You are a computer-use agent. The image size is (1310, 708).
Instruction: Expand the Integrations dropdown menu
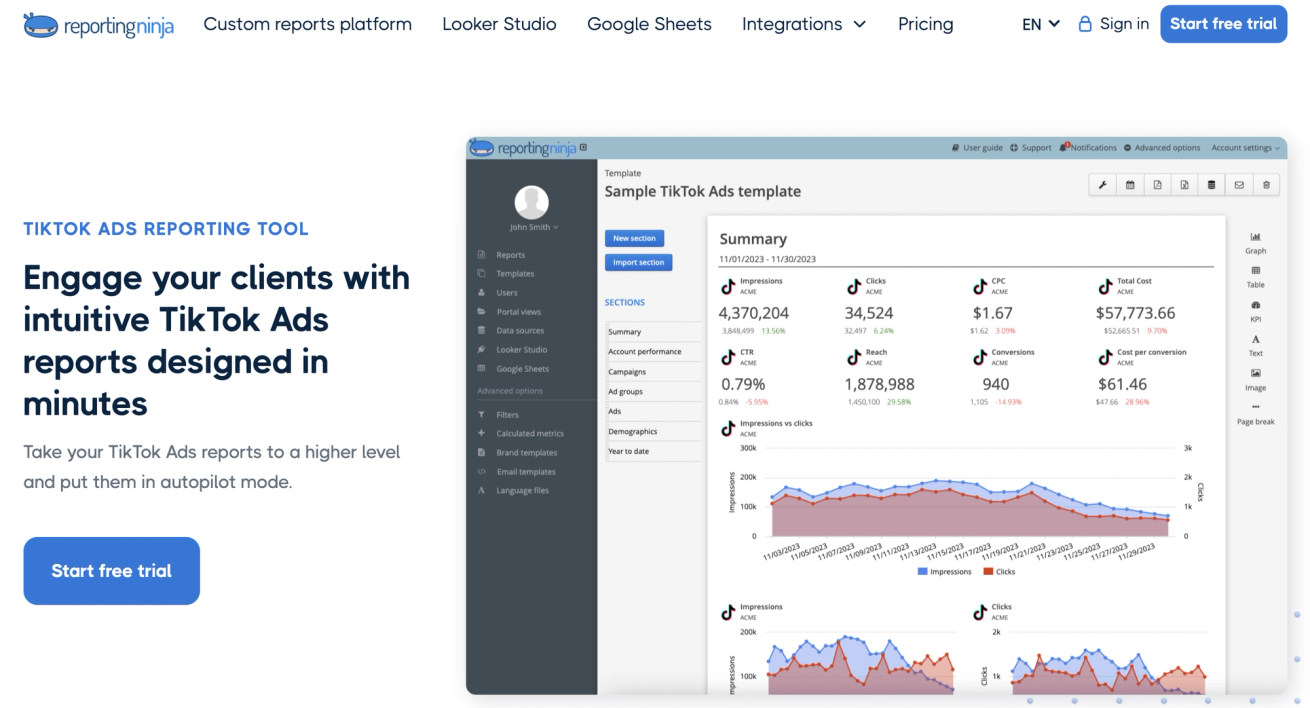coord(804,24)
